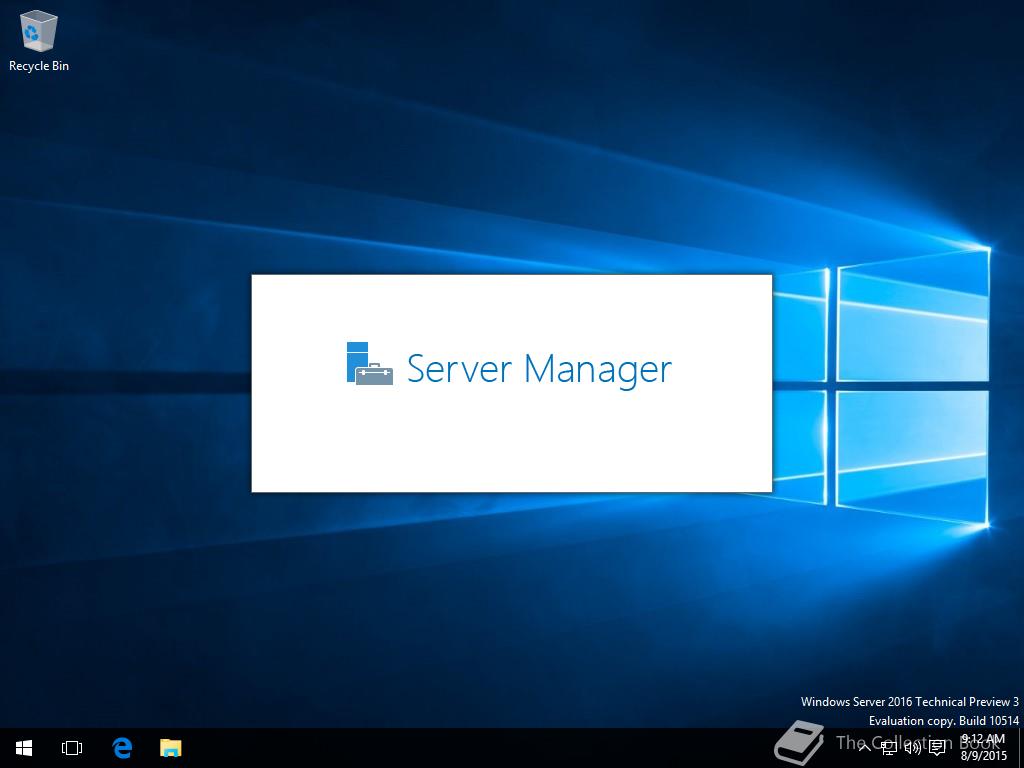1024x768 pixels.
Task: Open the Recycle Bin desktop icon
Action: tap(39, 41)
